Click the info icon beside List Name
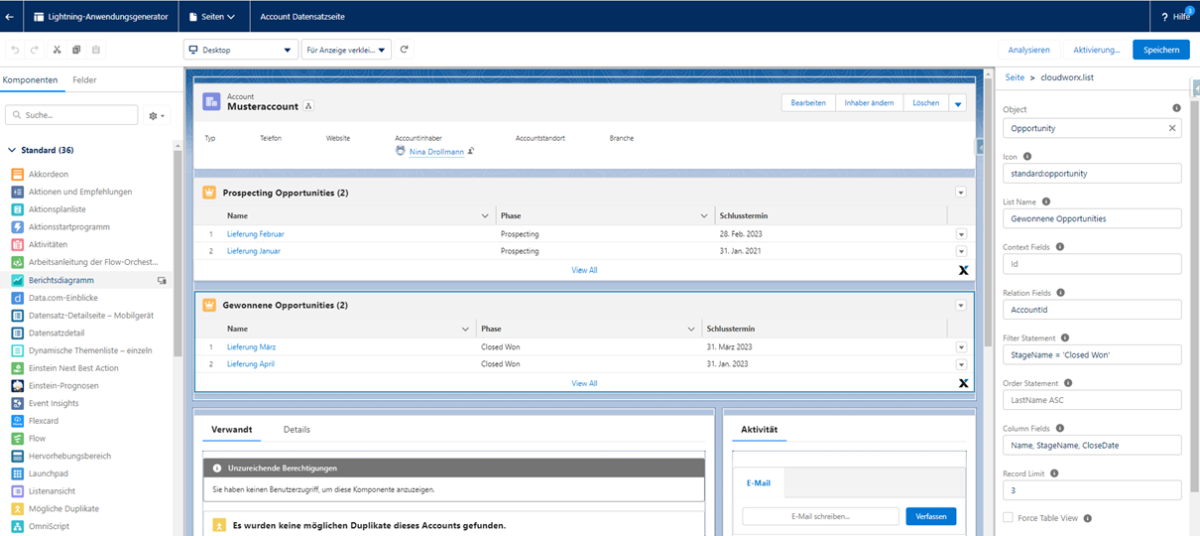 1046,201
